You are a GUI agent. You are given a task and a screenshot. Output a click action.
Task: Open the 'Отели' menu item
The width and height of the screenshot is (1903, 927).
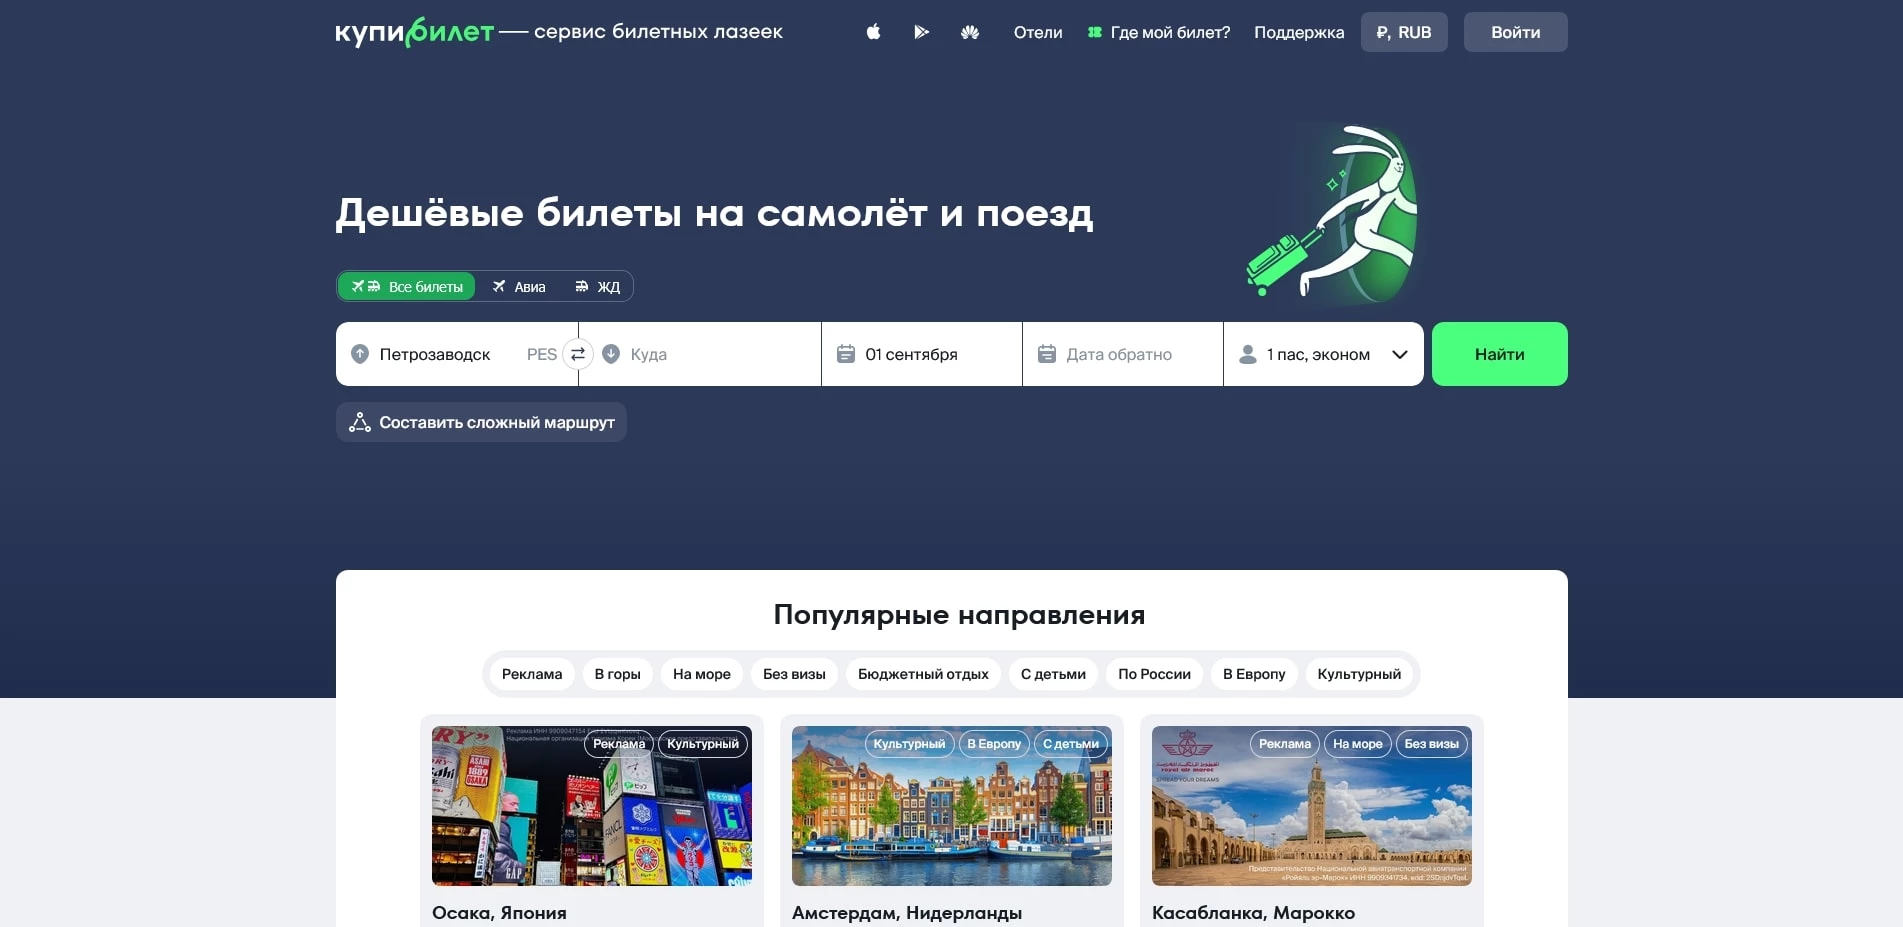click(x=1037, y=32)
